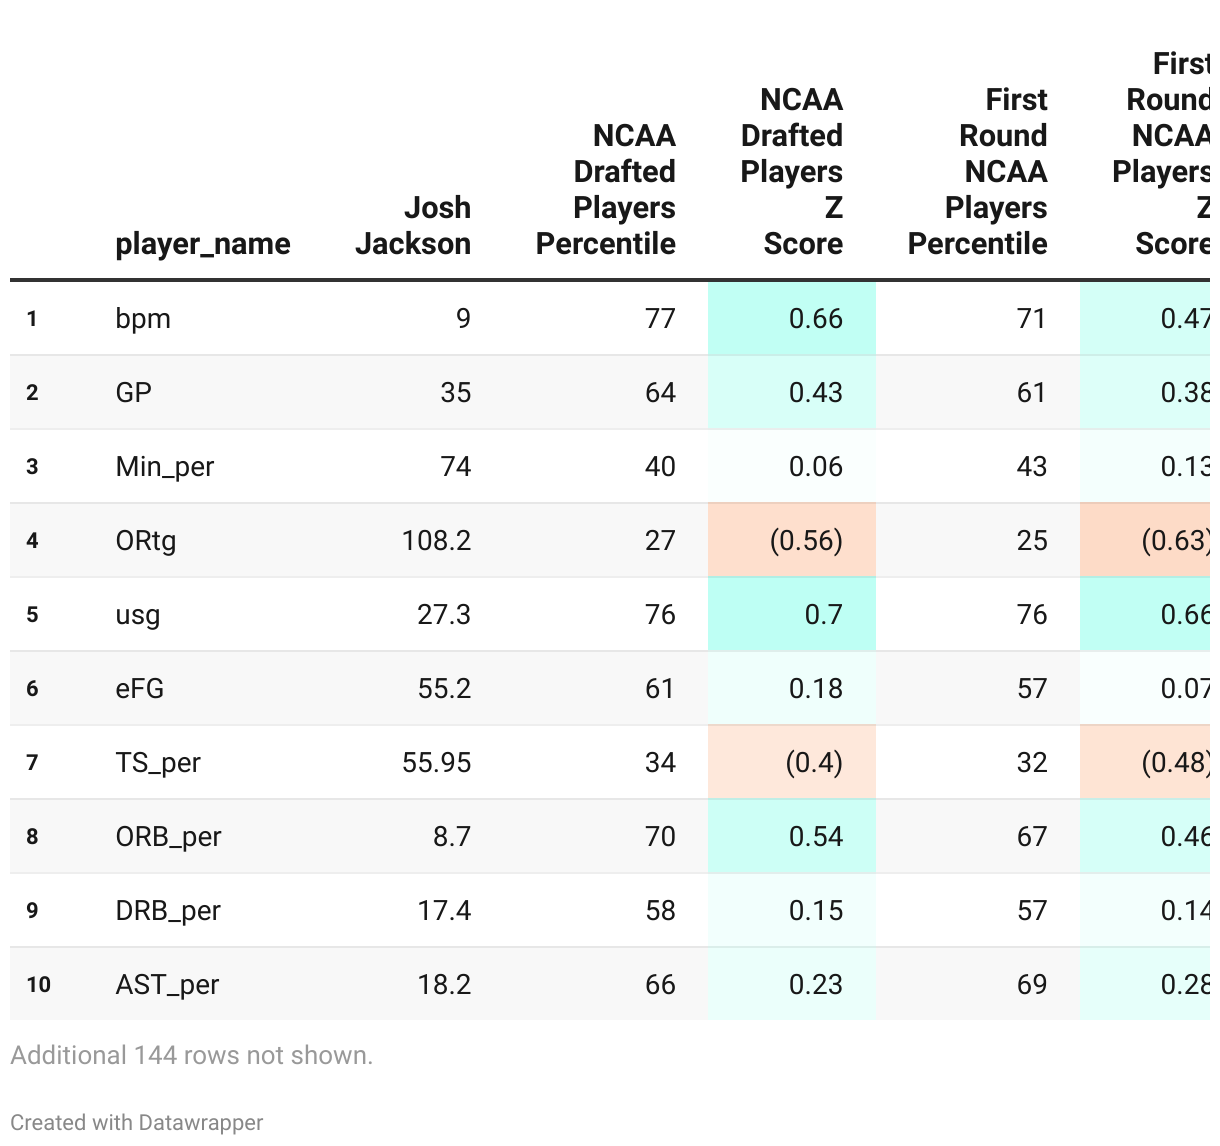Select the orange (0.56) cell in ORtg row

tap(806, 541)
